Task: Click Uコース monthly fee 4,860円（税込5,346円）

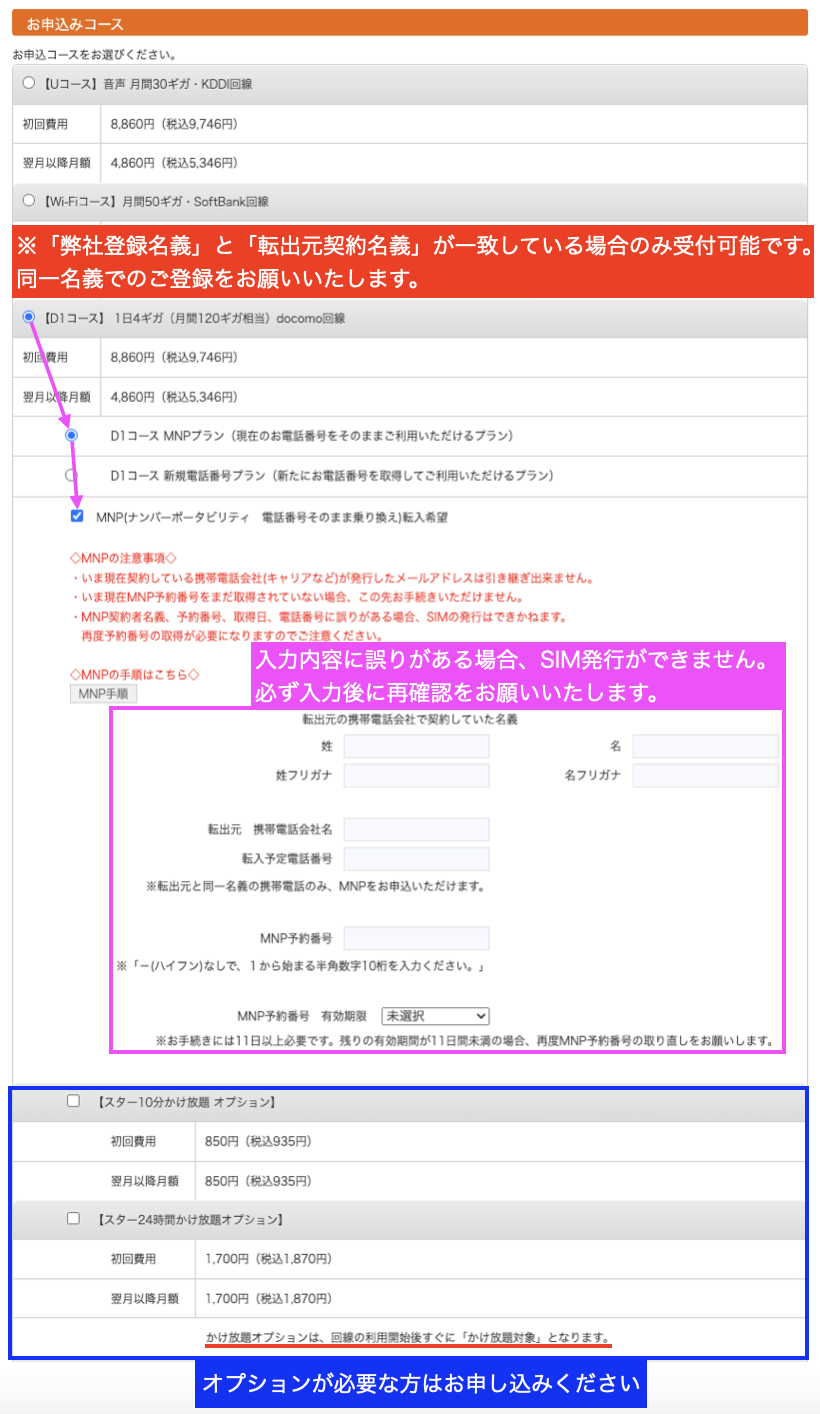Action: 174,162
